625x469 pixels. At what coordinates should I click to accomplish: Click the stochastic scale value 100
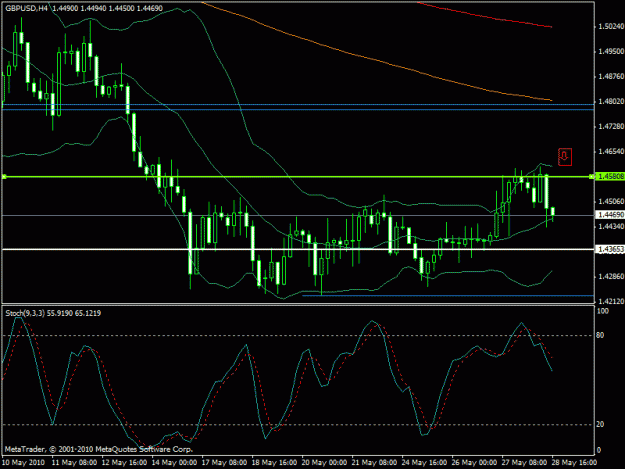click(x=603, y=311)
